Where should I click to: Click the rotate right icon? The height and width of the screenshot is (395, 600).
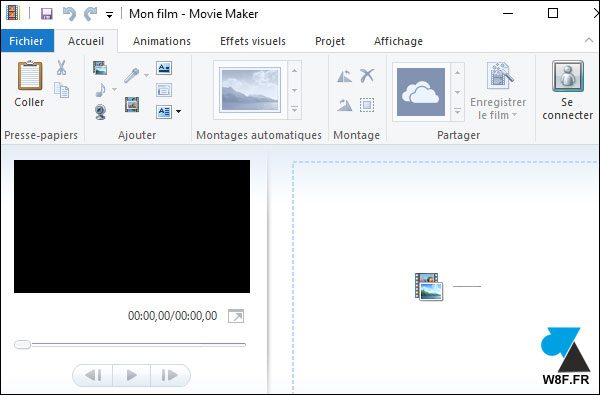click(x=344, y=105)
